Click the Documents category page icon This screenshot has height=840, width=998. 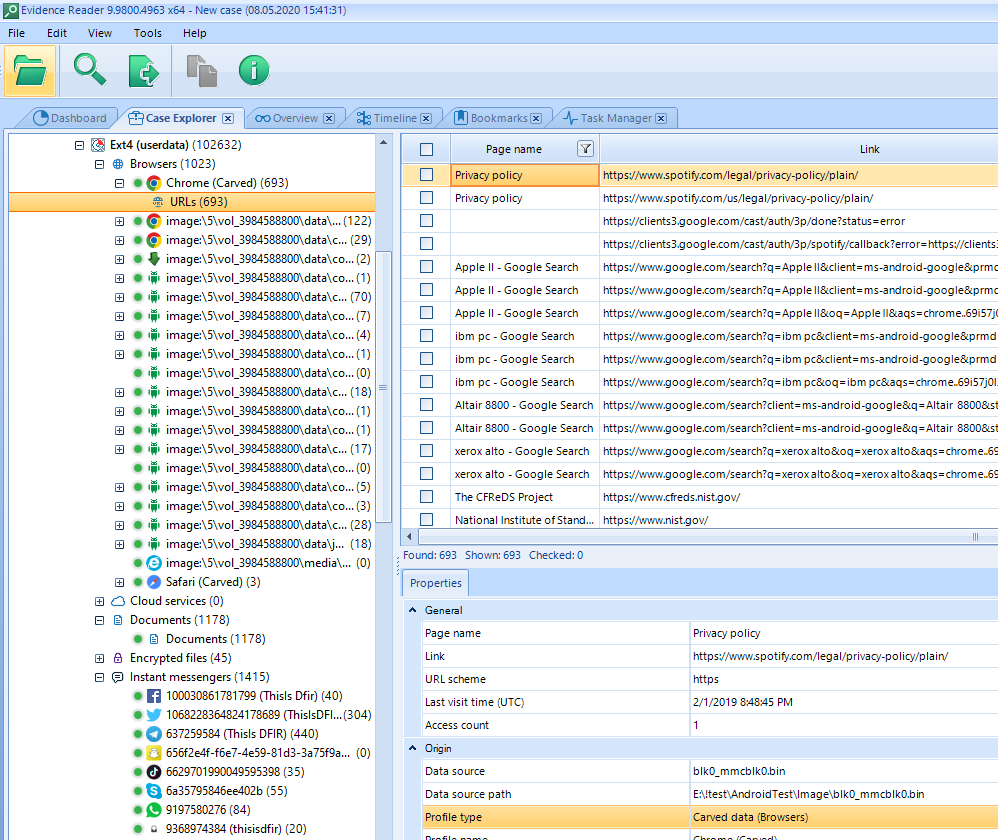pos(118,620)
